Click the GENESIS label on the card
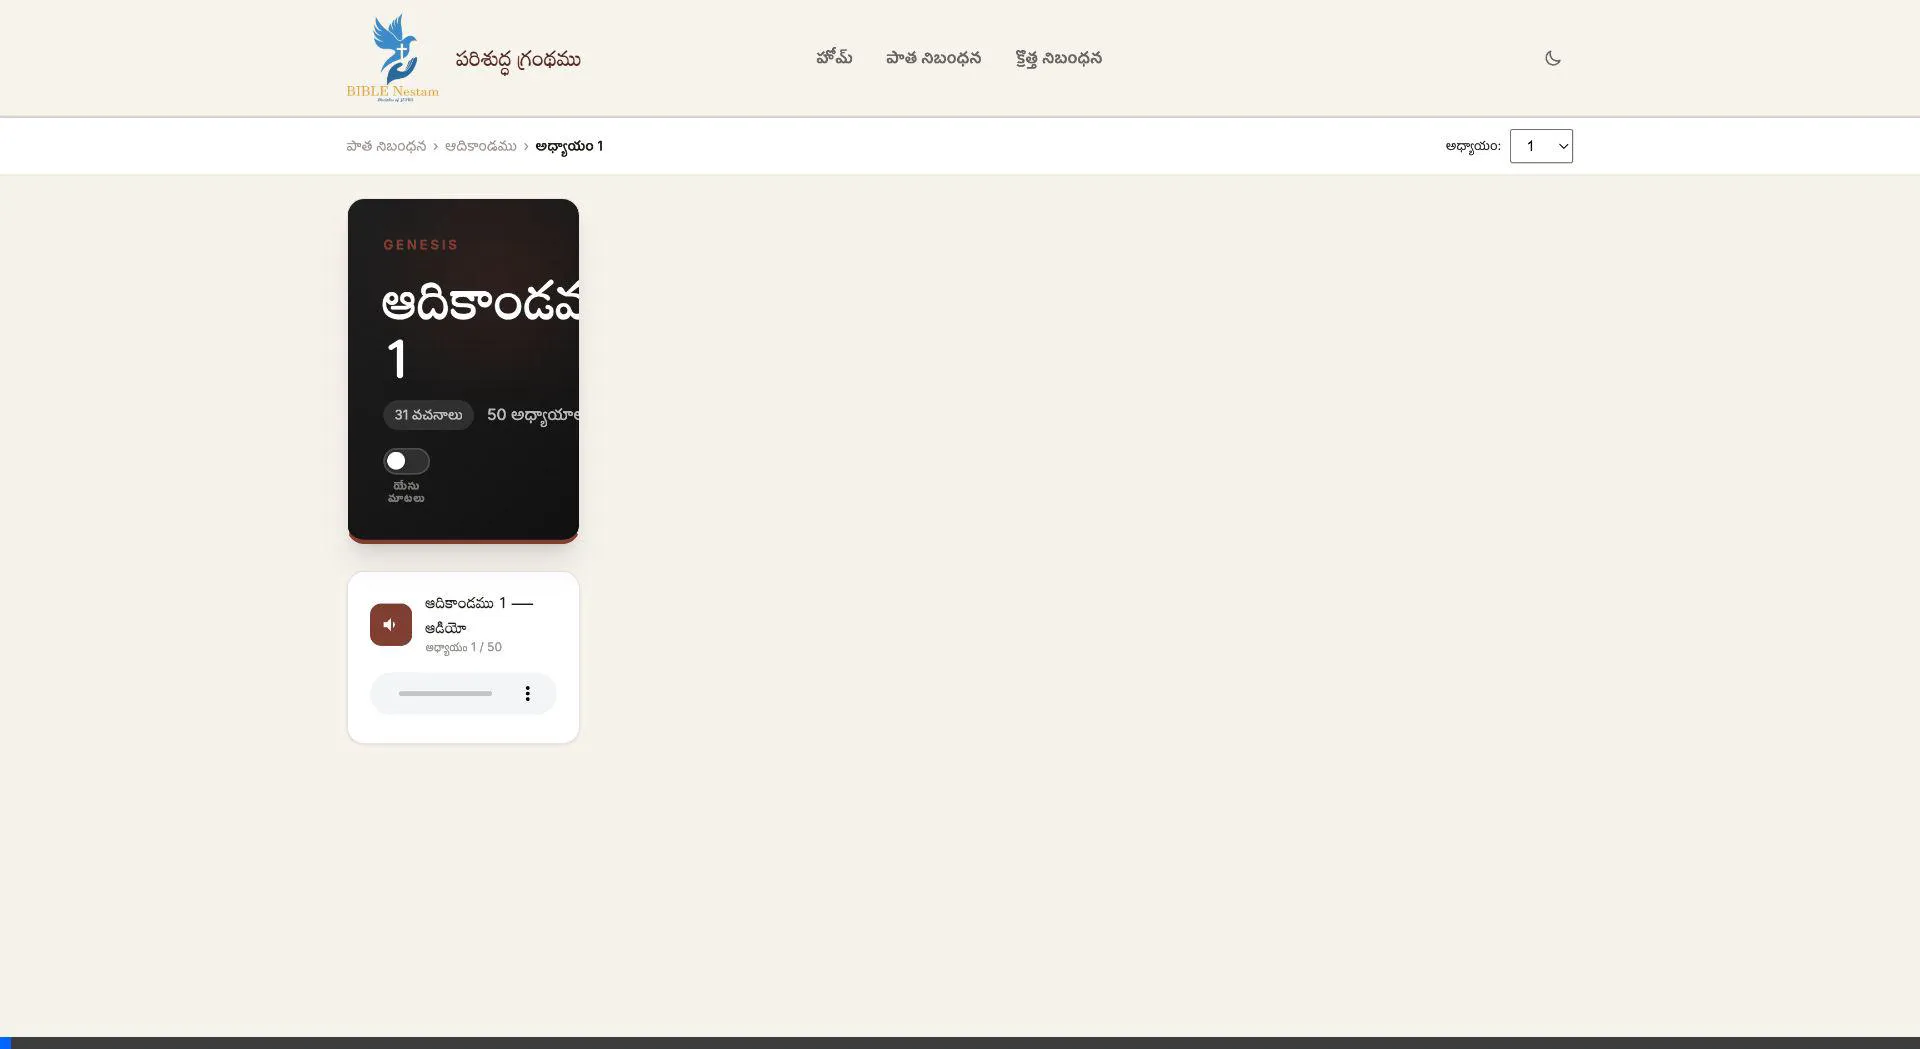The image size is (1920, 1049). (x=420, y=245)
